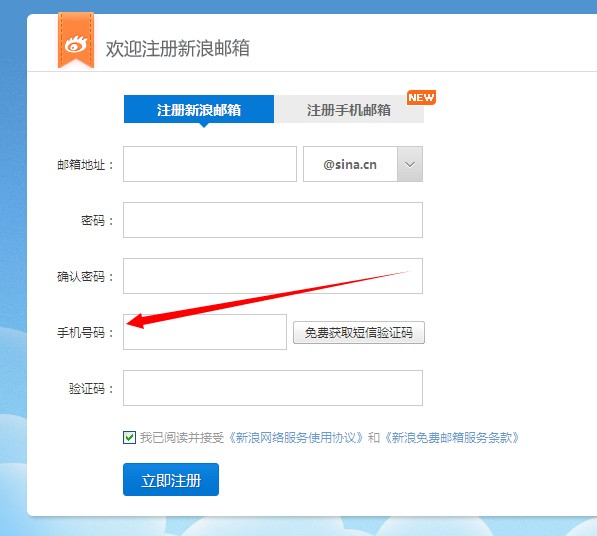The width and height of the screenshot is (597, 536).
Task: Click the 密码 password field
Action: click(273, 220)
